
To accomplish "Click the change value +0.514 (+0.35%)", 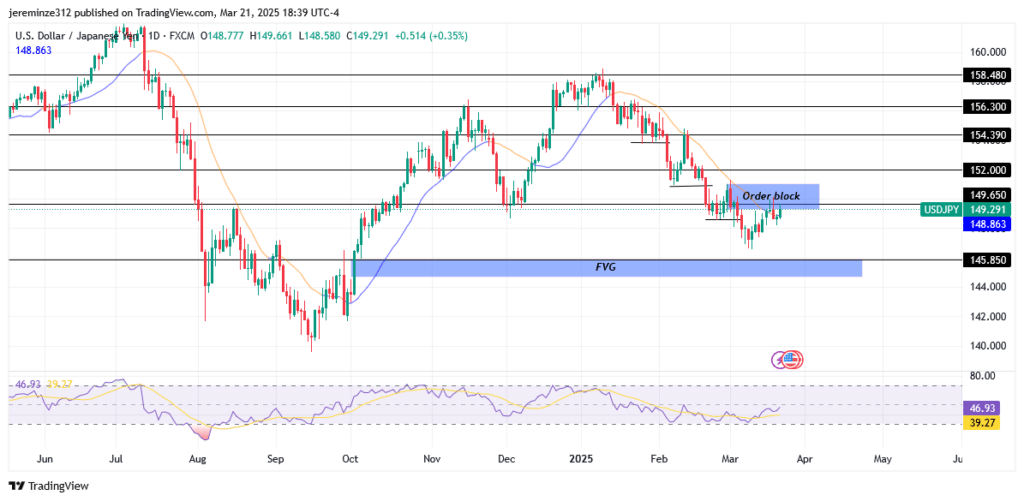I will [434, 37].
